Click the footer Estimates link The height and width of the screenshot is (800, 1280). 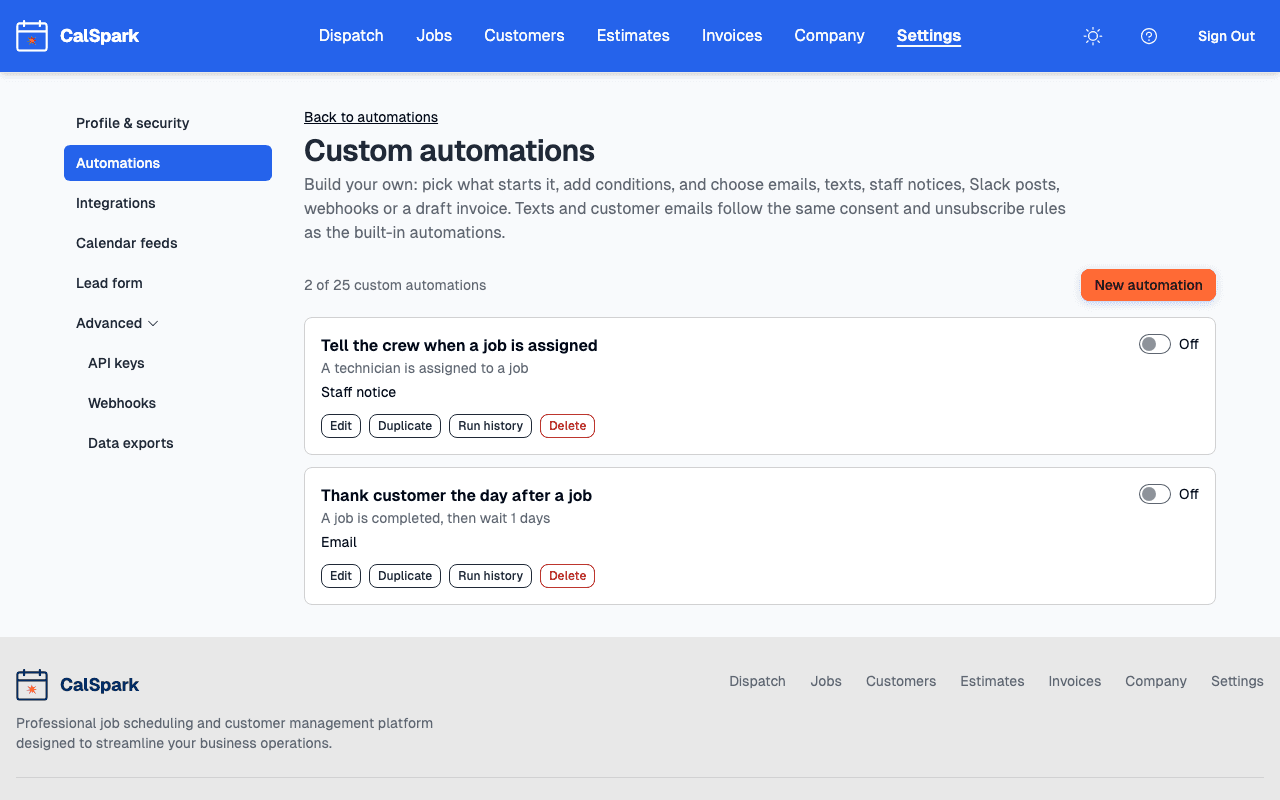point(992,681)
